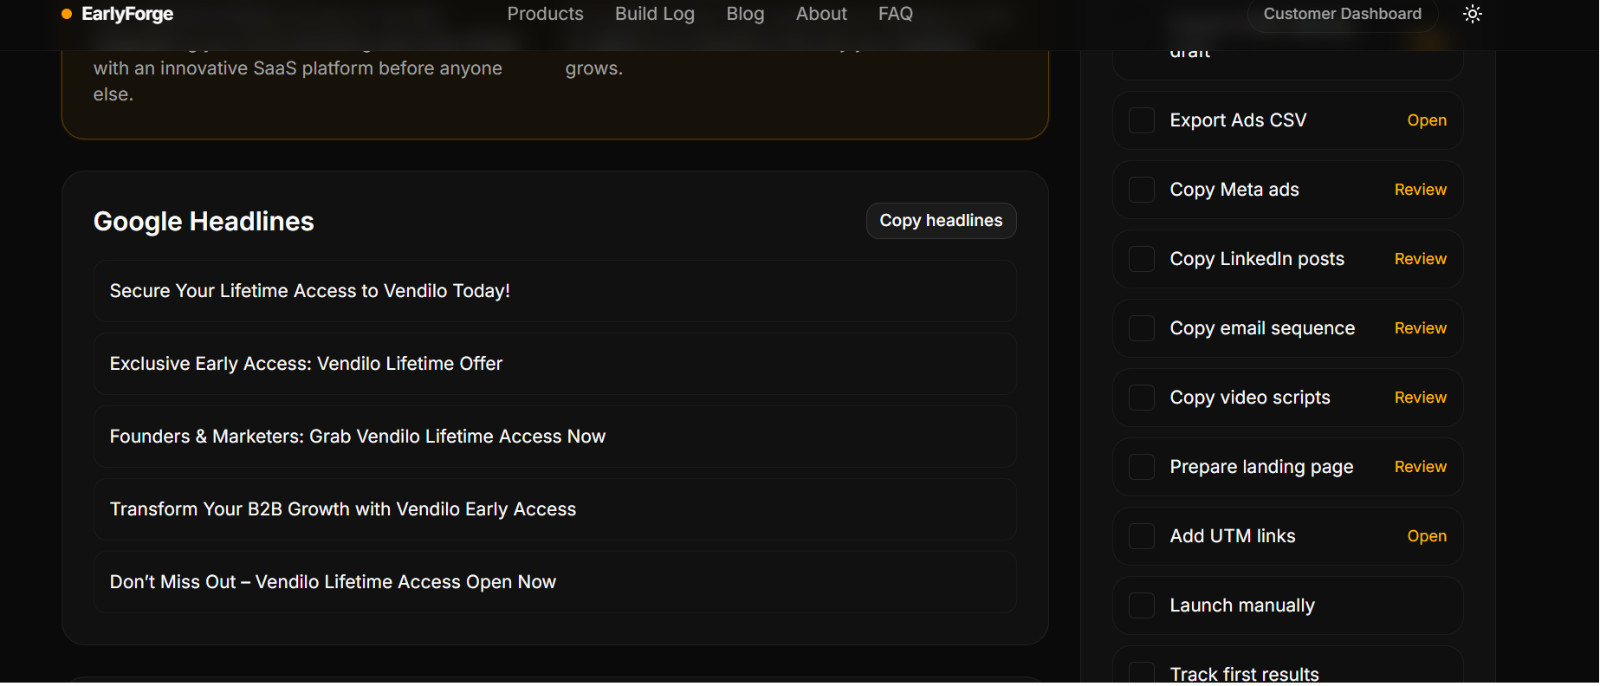
Task: Check the Prepare landing page checkbox
Action: pos(1142,467)
